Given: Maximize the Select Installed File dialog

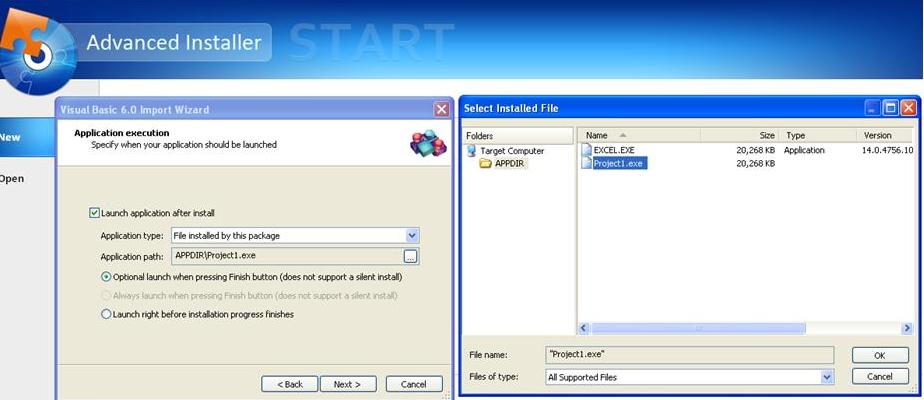Looking at the screenshot, I should point(890,108).
